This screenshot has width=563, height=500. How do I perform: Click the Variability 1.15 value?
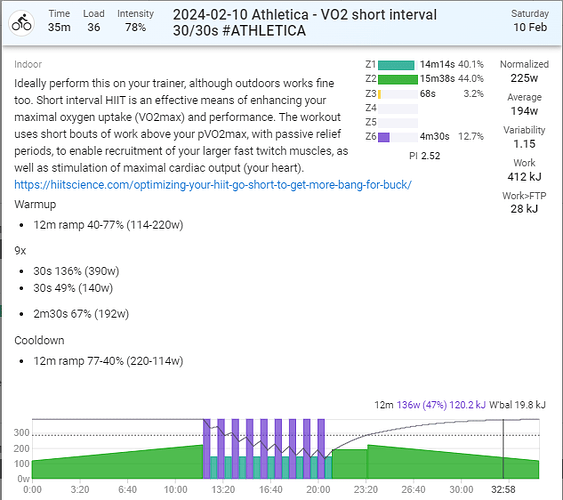[524, 144]
